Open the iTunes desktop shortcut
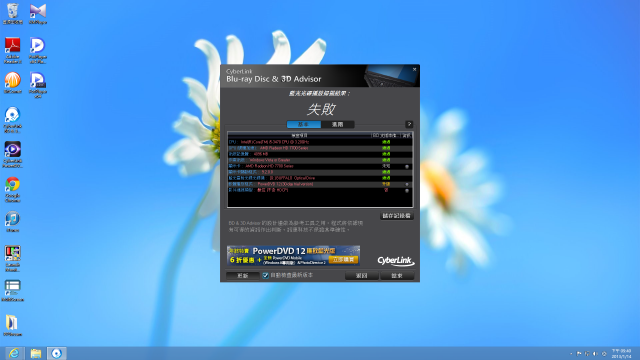This screenshot has height=360, width=640. tap(13, 222)
